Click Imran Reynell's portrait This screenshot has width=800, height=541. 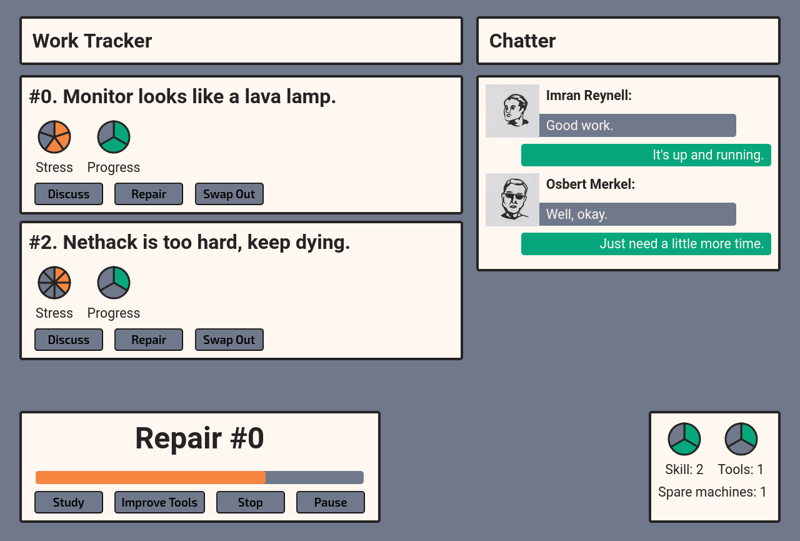tap(512, 111)
